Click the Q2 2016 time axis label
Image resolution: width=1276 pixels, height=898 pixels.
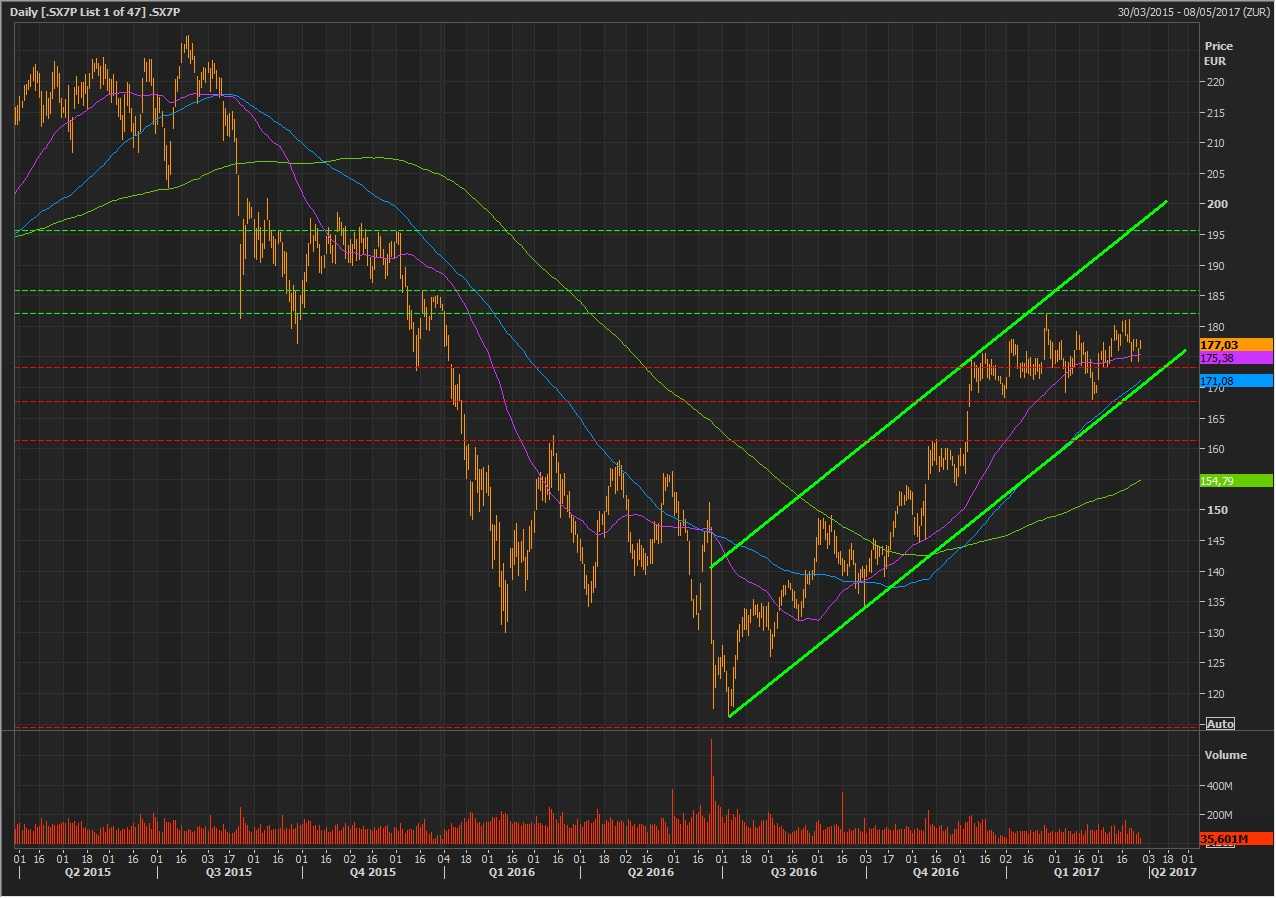pyautogui.click(x=651, y=873)
